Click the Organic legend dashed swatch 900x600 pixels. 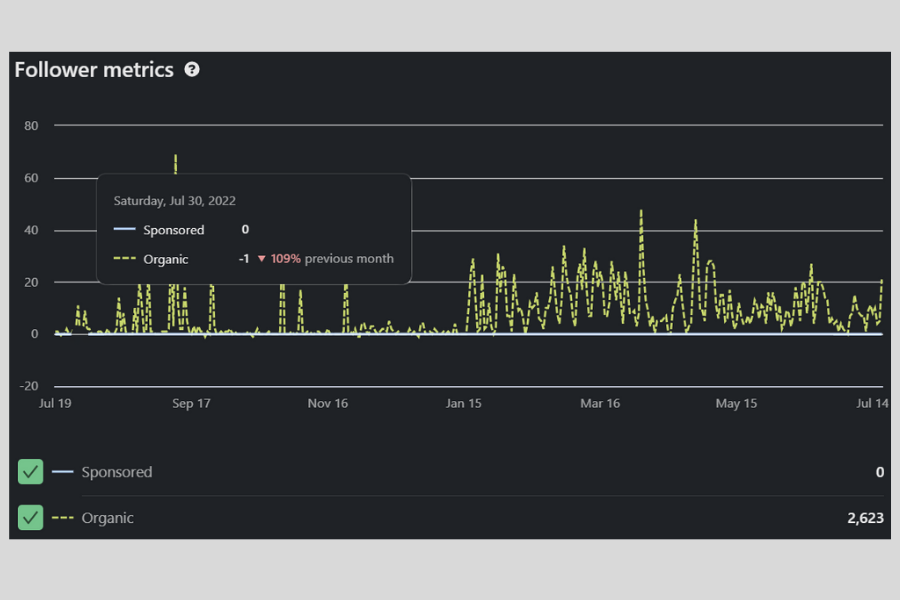[63, 518]
